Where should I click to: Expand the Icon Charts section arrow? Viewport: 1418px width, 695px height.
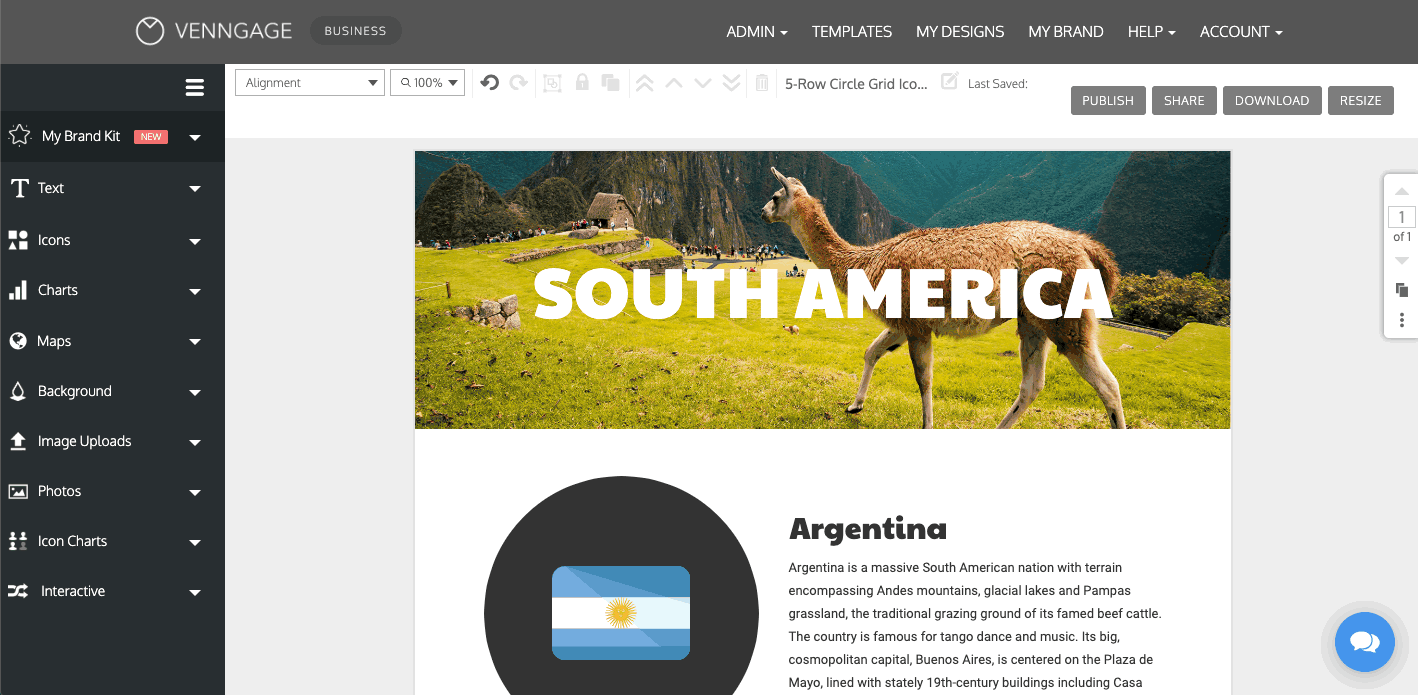click(x=195, y=542)
